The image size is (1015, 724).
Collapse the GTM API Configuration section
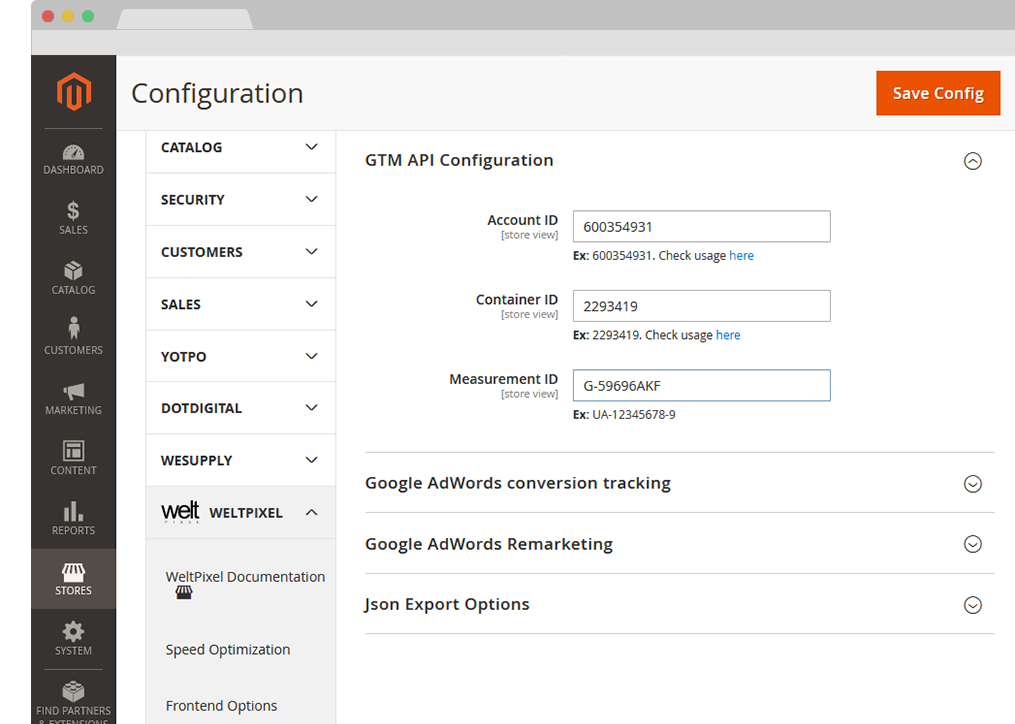[972, 161]
